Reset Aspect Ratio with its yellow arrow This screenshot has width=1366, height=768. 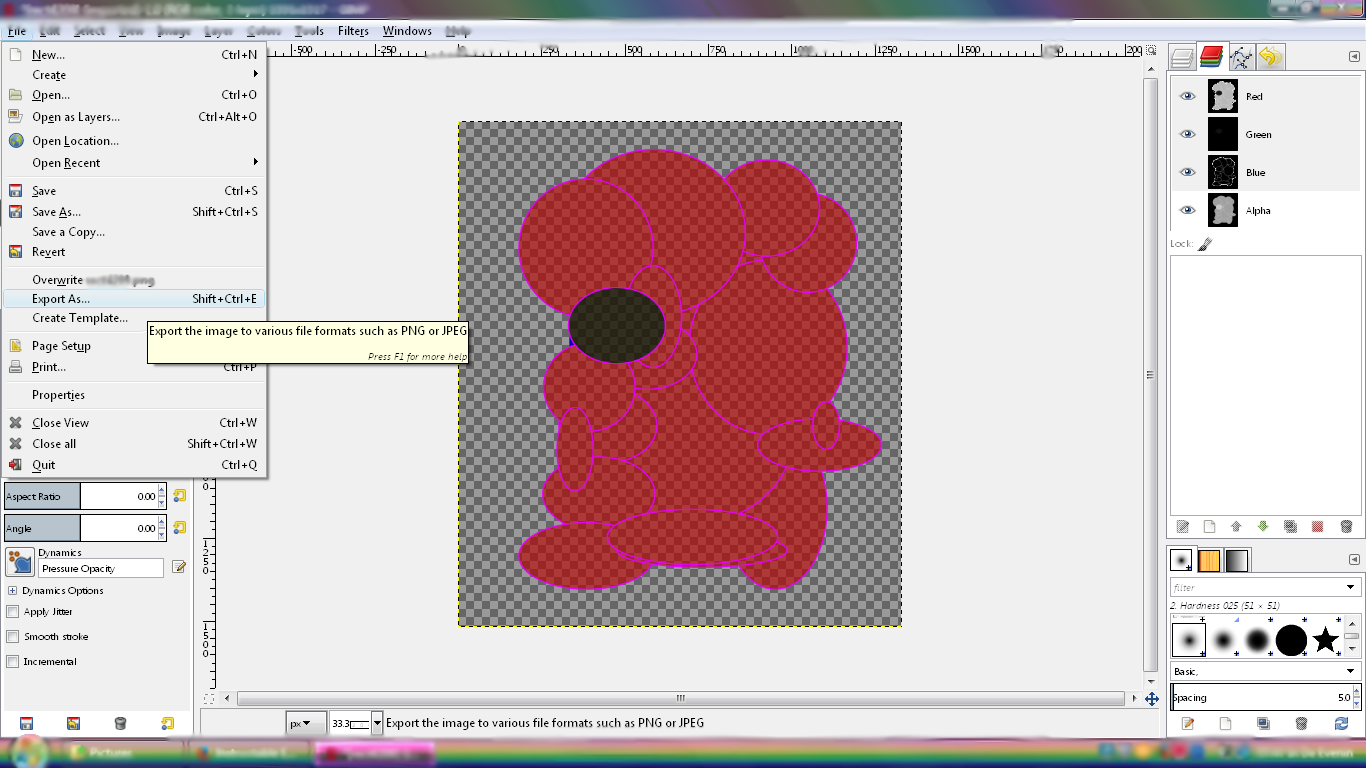click(x=179, y=496)
